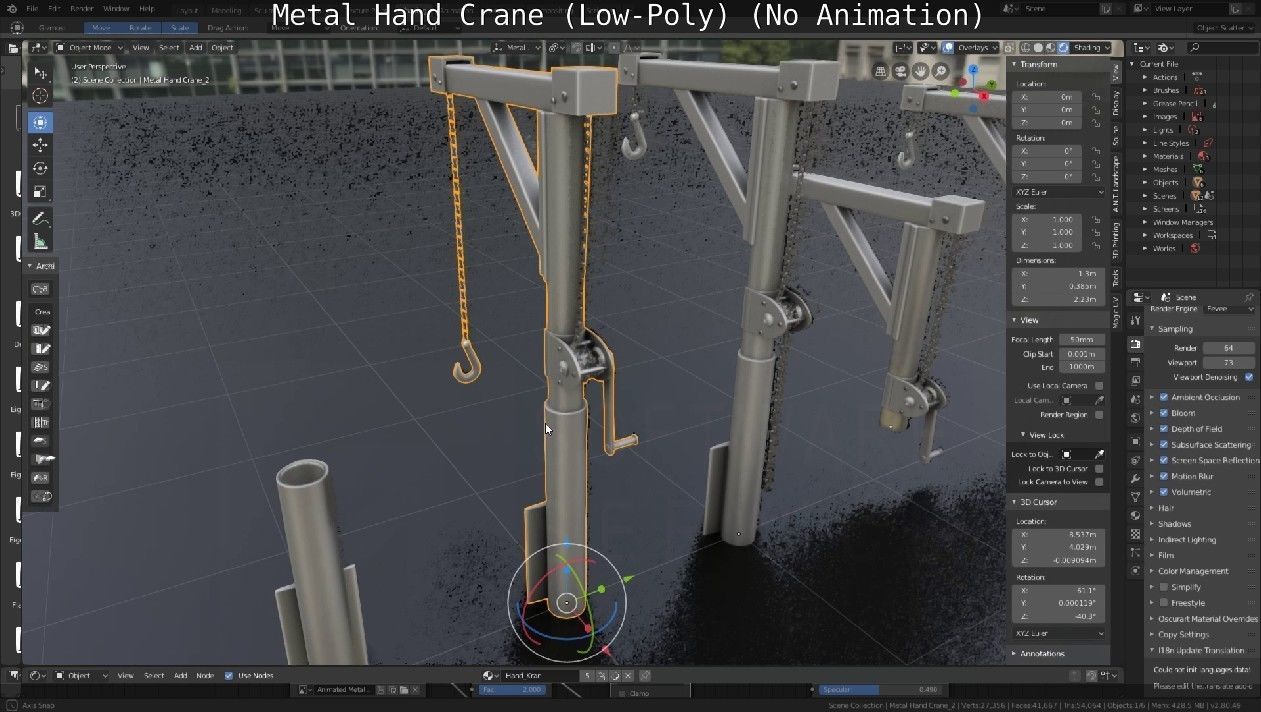Image resolution: width=1261 pixels, height=712 pixels.
Task: Open the Render properties tab icon
Action: (x=1135, y=344)
